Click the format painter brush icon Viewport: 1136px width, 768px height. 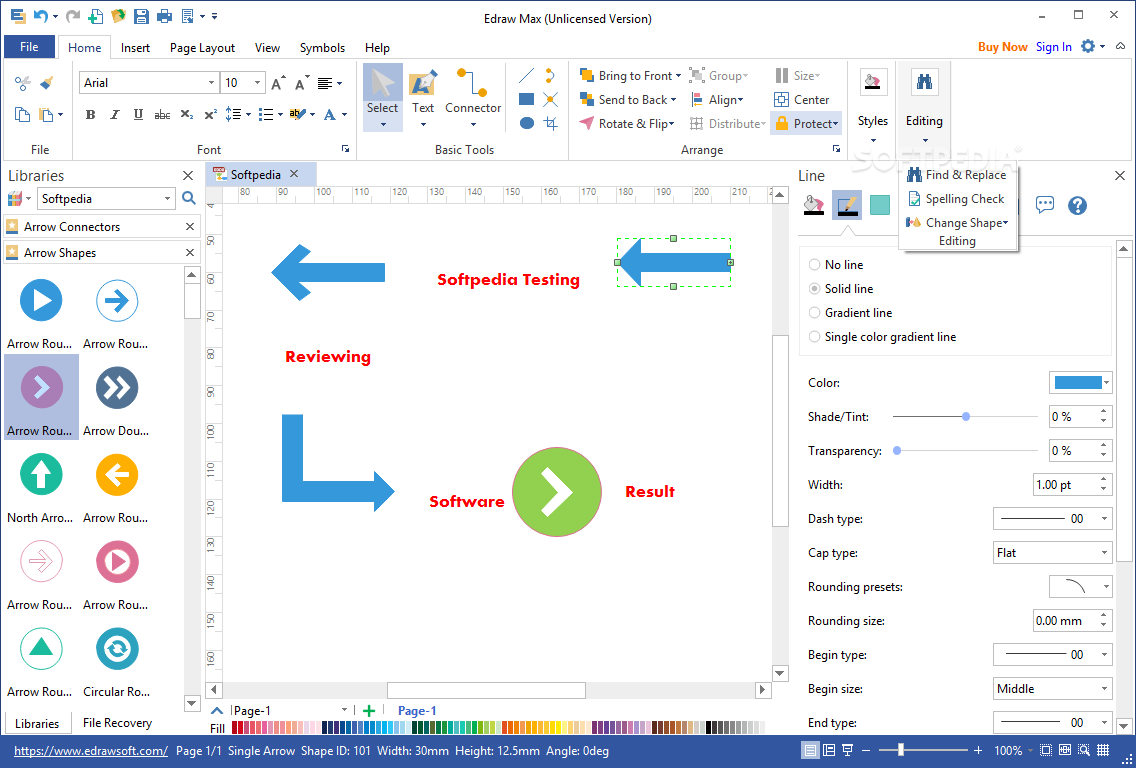[x=46, y=83]
